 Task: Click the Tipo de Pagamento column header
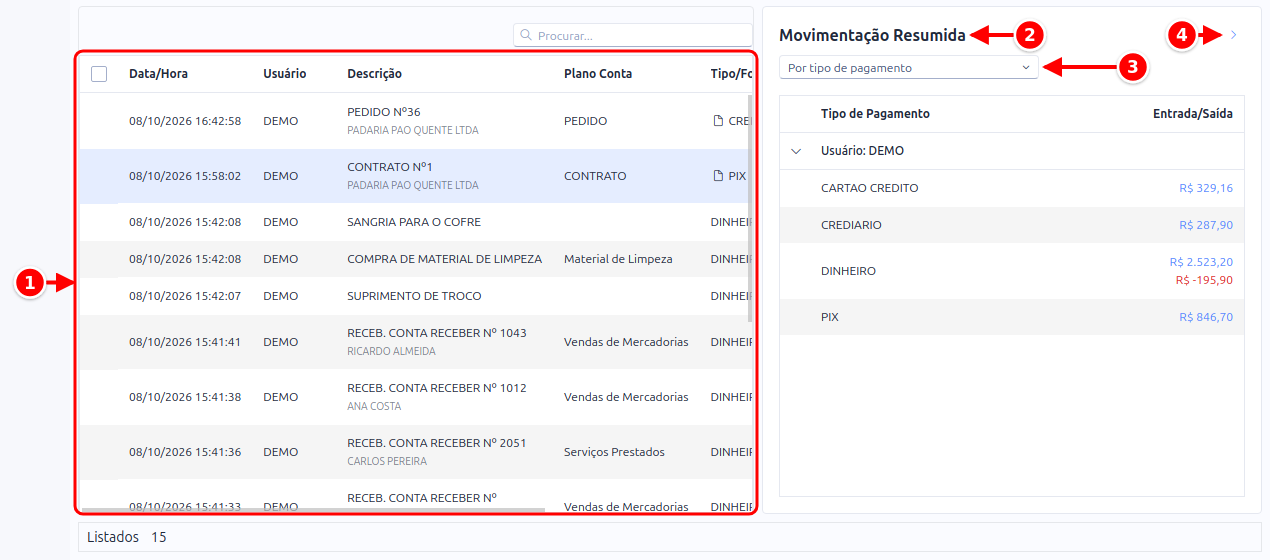[x=875, y=114]
